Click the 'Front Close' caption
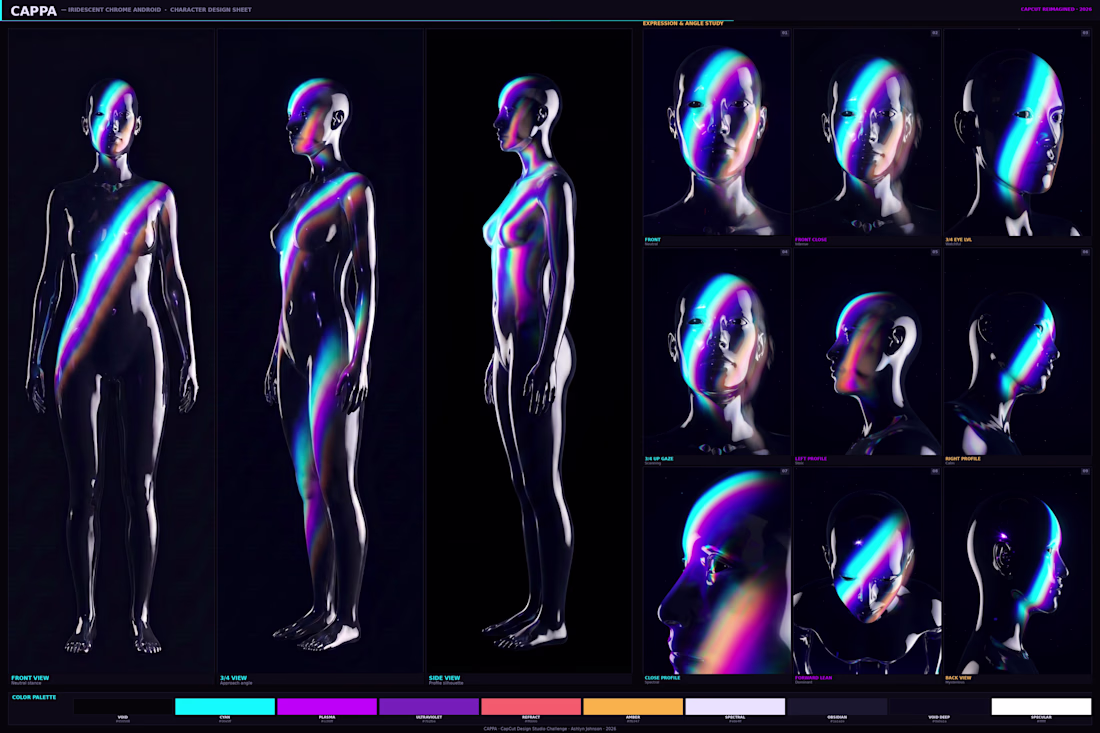1100x733 pixels. pyautogui.click(x=811, y=239)
